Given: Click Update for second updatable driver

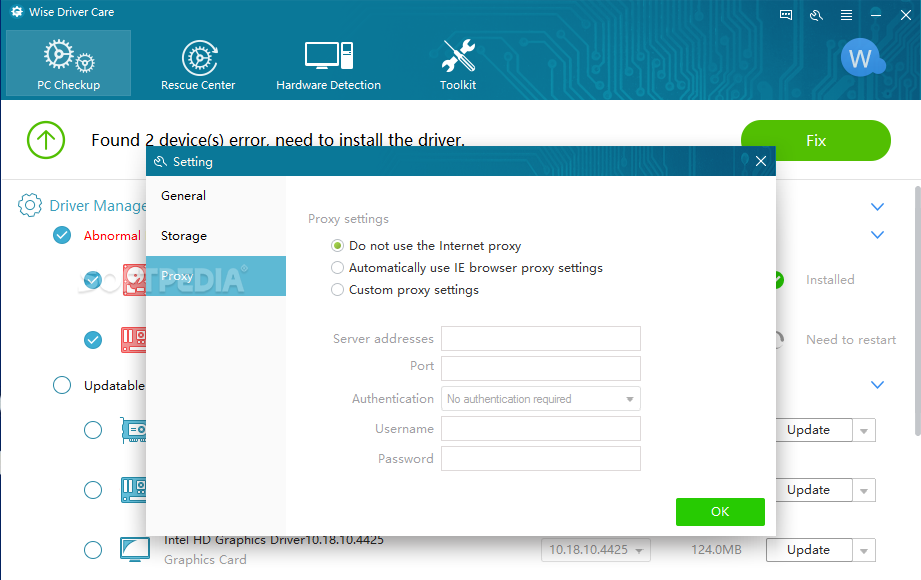Looking at the screenshot, I should (813, 490).
